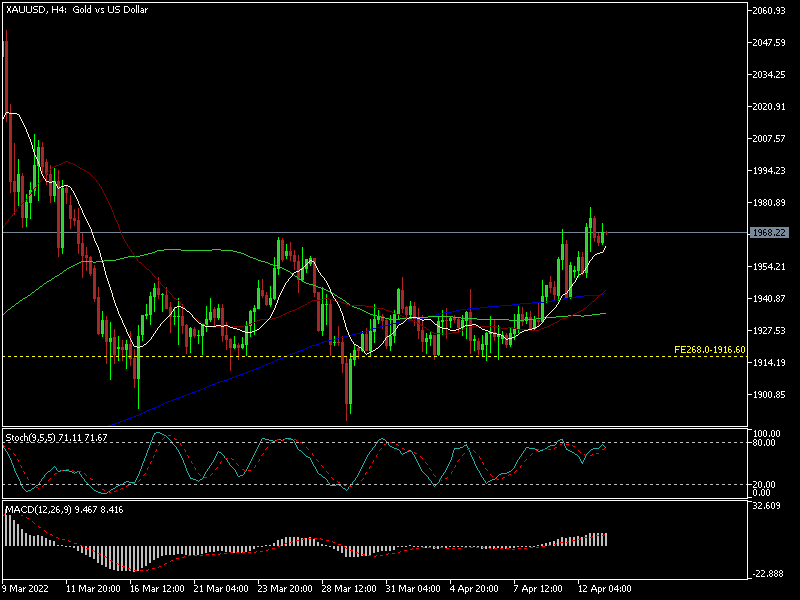Click the MACD(12,26,9) indicator label

(x=62, y=509)
